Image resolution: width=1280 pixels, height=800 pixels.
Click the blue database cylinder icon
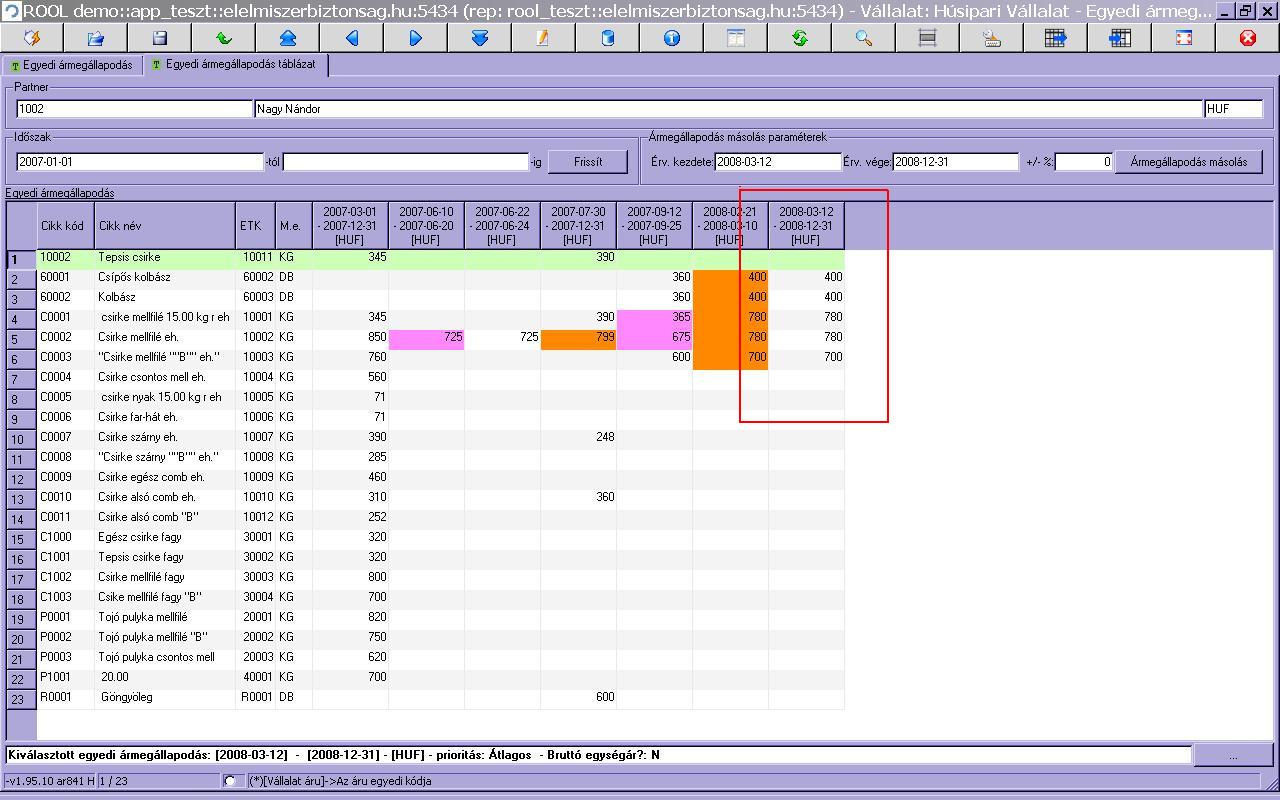[607, 38]
